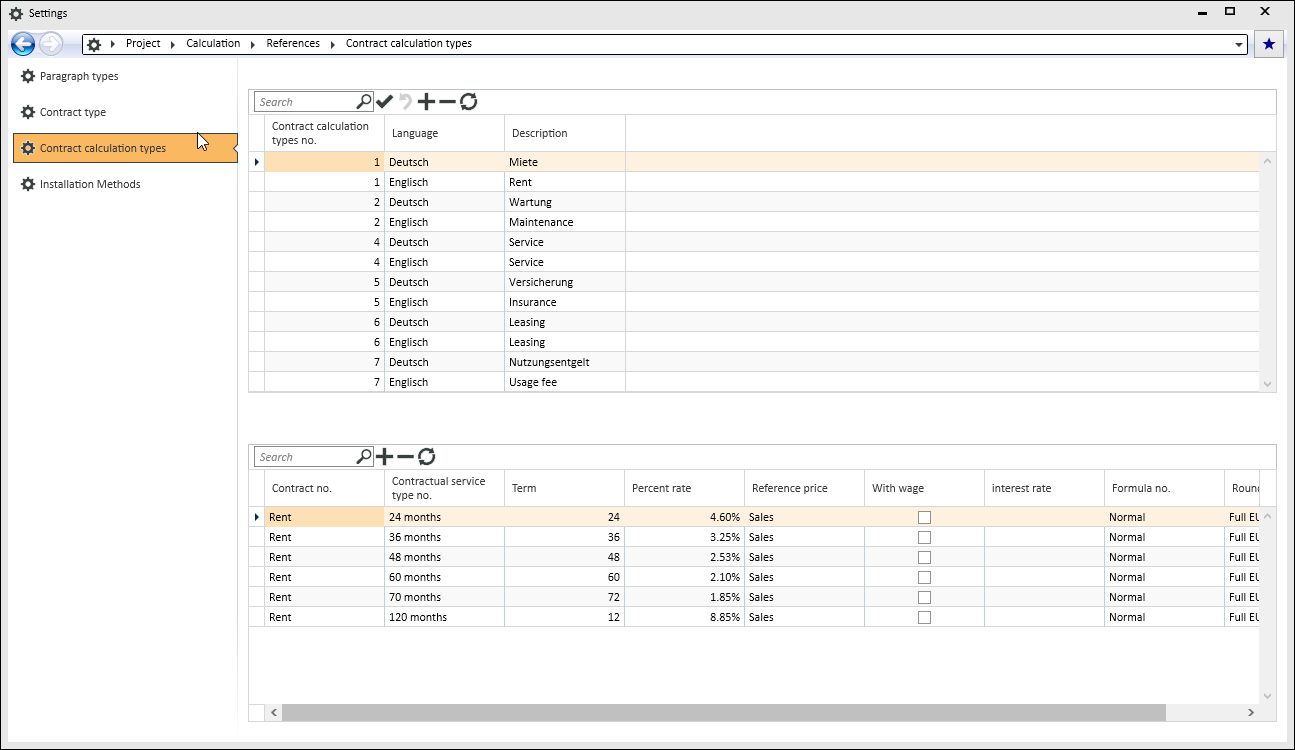Toggle With wage on the 48 months row
The width and height of the screenshot is (1295, 750).
pyautogui.click(x=924, y=557)
